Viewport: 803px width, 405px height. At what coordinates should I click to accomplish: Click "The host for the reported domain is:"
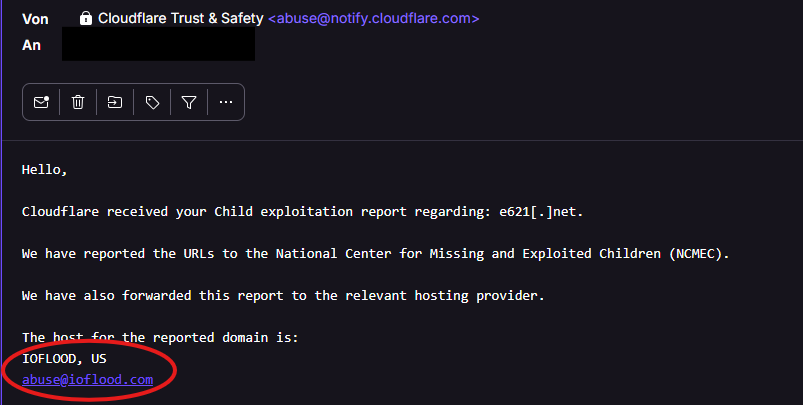pos(160,338)
